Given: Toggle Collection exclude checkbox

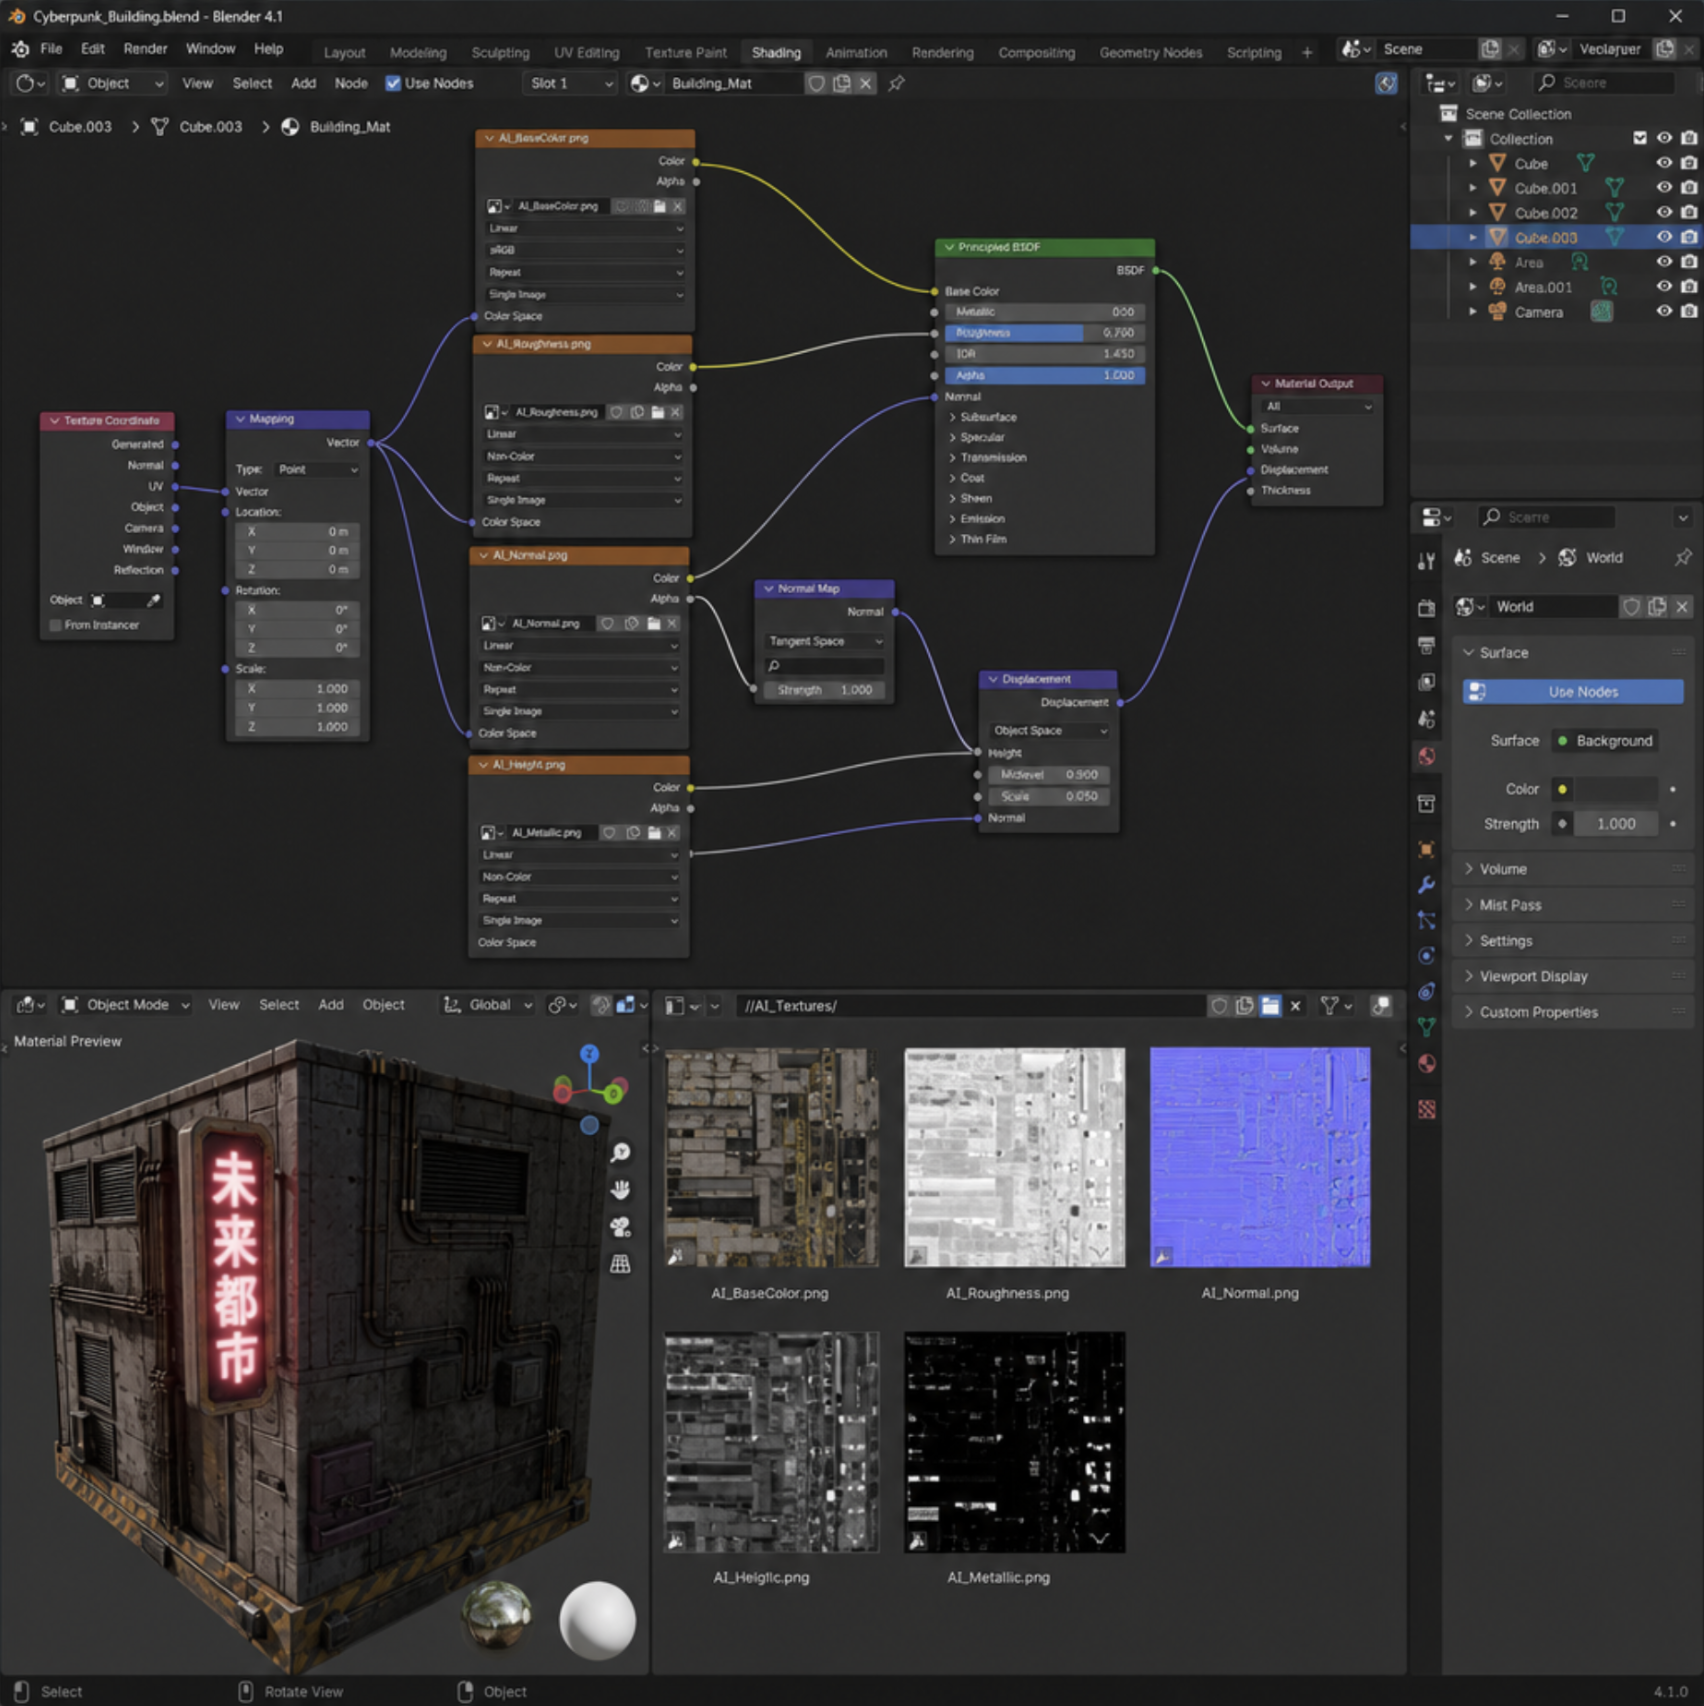Looking at the screenshot, I should click(x=1640, y=138).
